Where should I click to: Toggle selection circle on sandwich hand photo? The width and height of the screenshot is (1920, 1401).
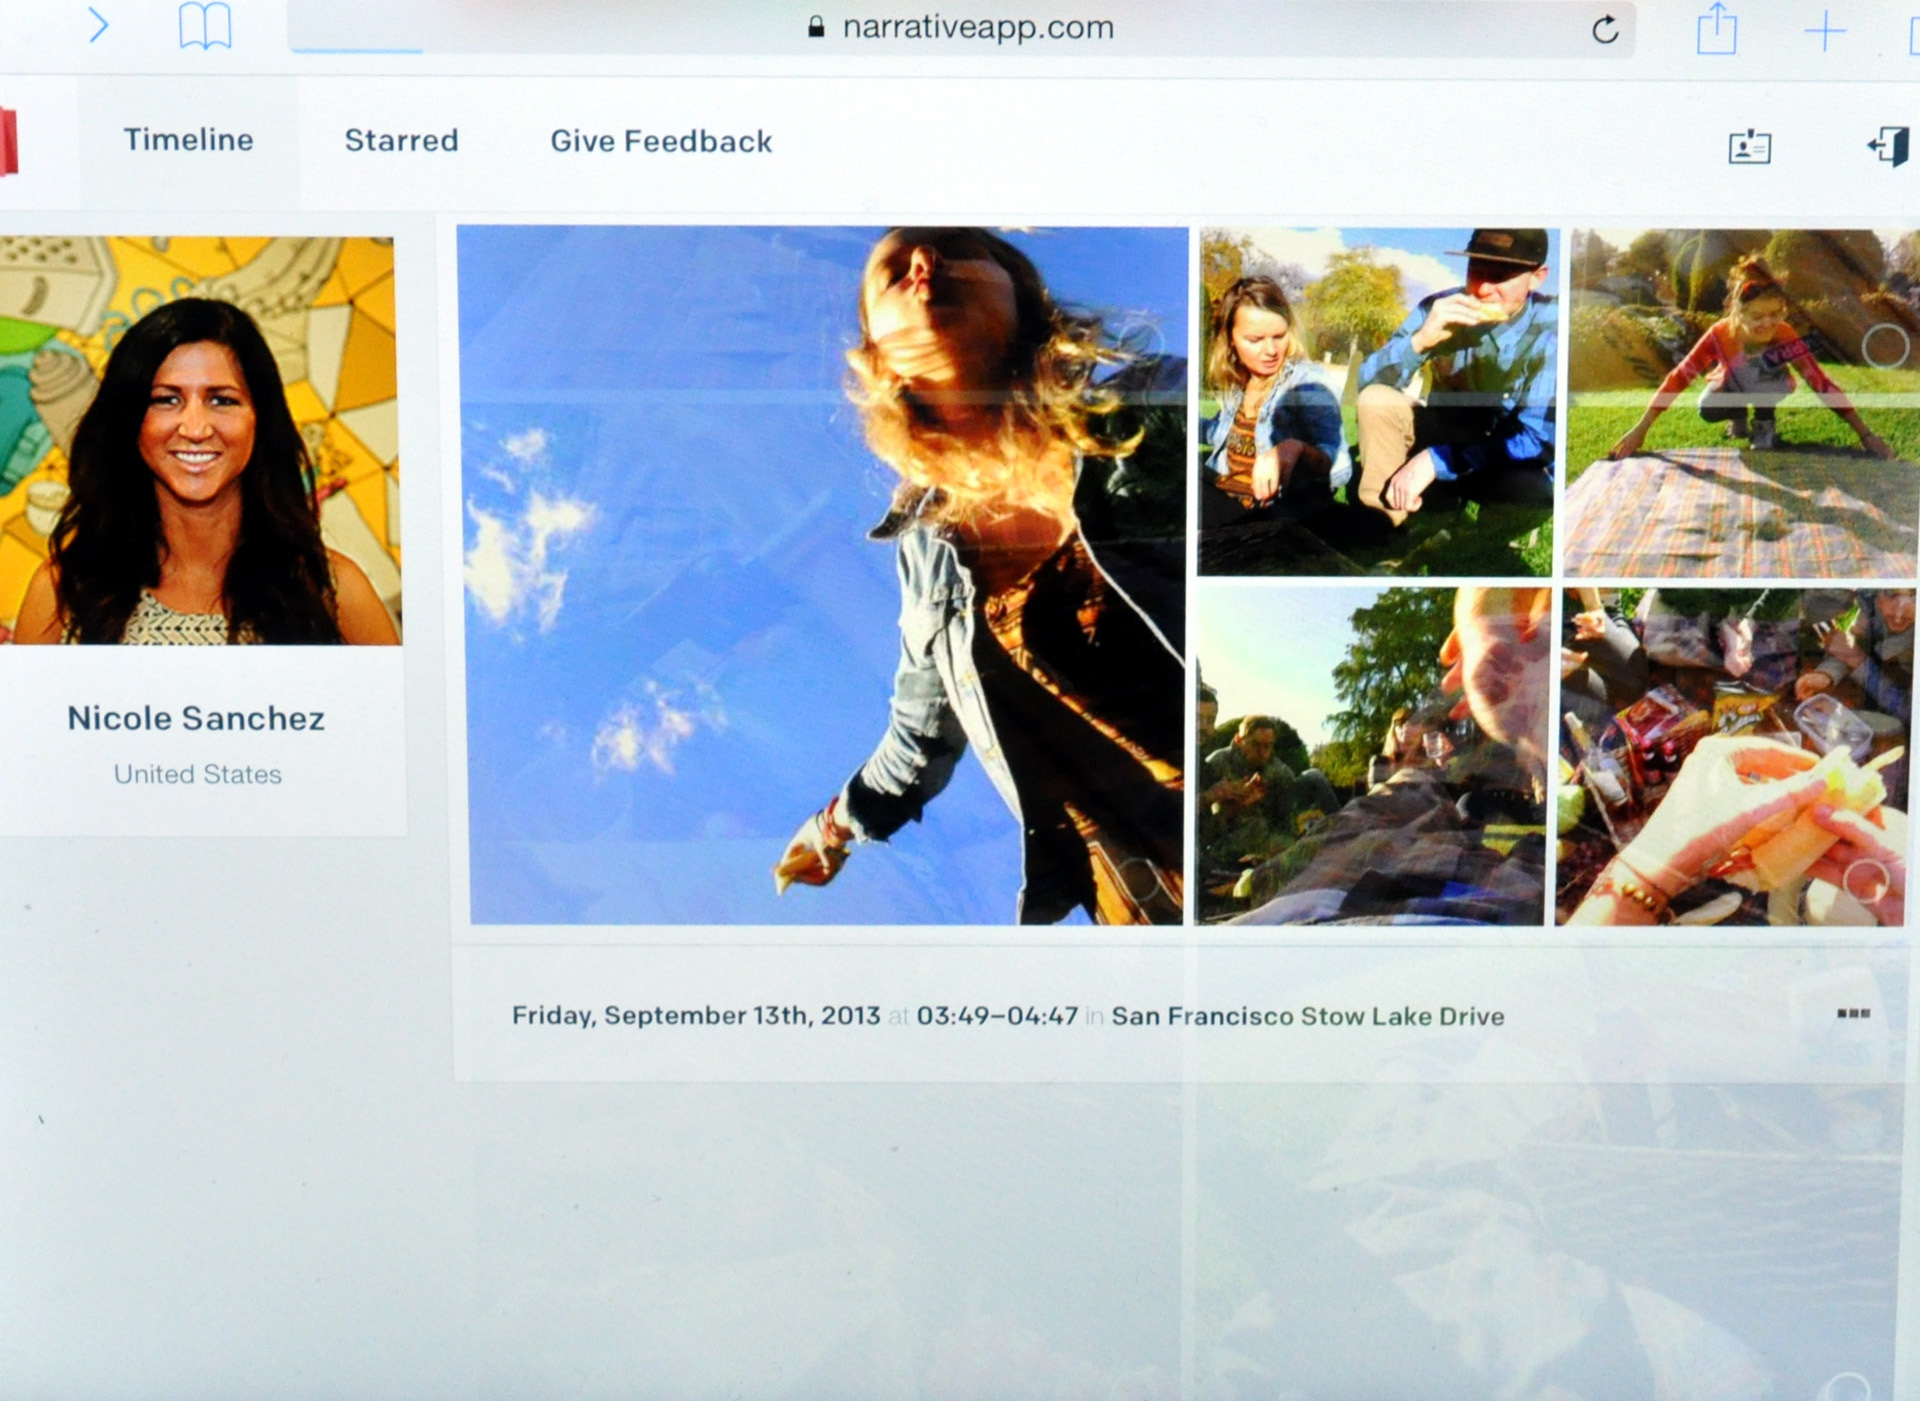tap(1866, 880)
